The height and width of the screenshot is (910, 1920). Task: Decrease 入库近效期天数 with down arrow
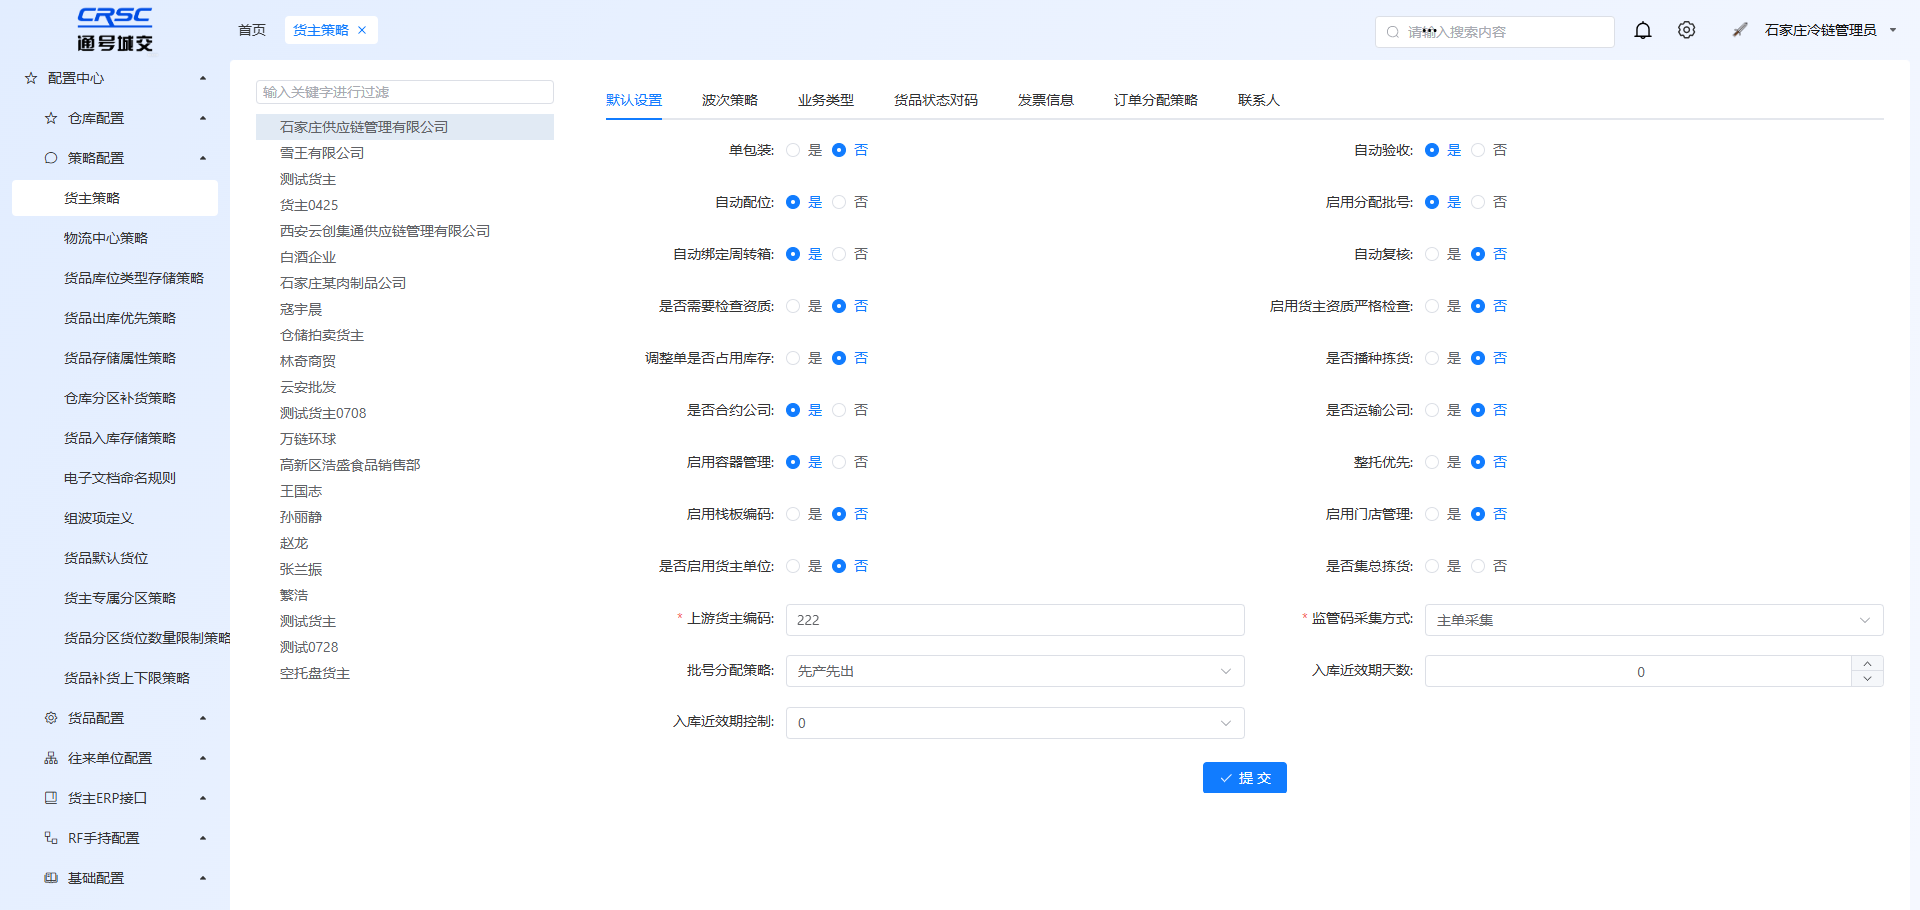click(1867, 679)
